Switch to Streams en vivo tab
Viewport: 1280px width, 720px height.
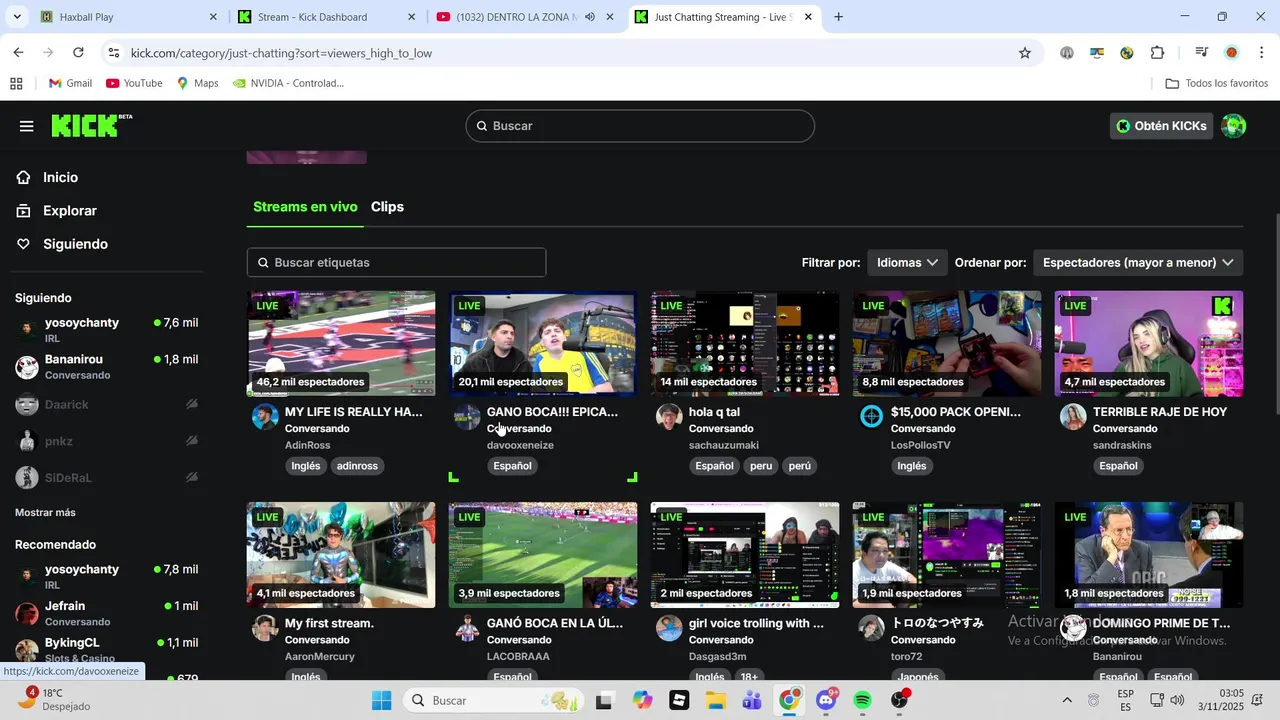click(x=305, y=207)
